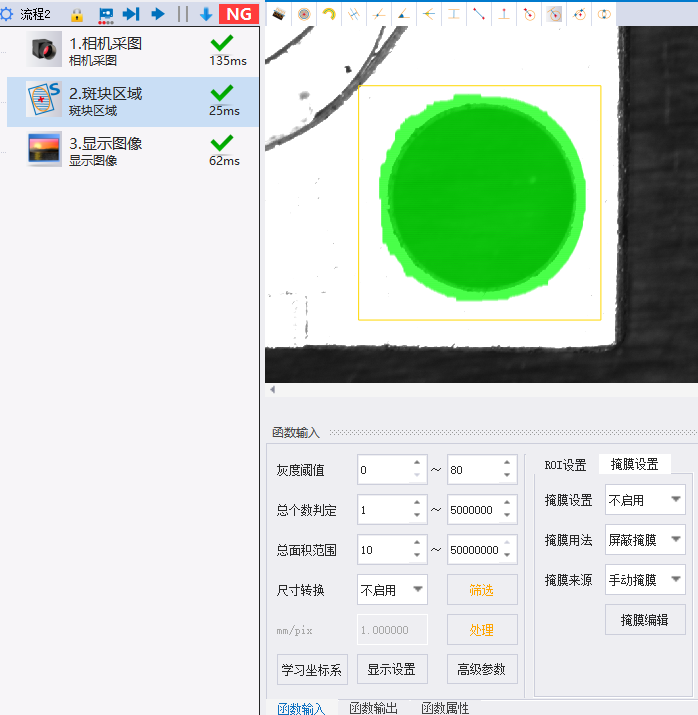Run flow to the end (skip-forward arrow)
This screenshot has width=698, height=715.
click(131, 14)
